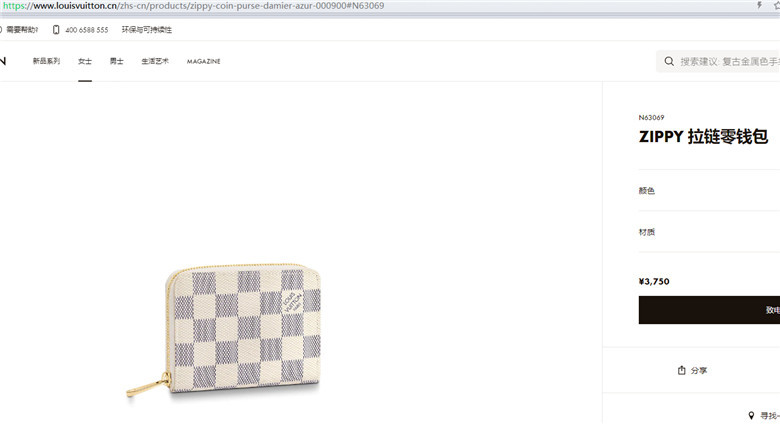Click the black purchase call button

pyautogui.click(x=709, y=310)
